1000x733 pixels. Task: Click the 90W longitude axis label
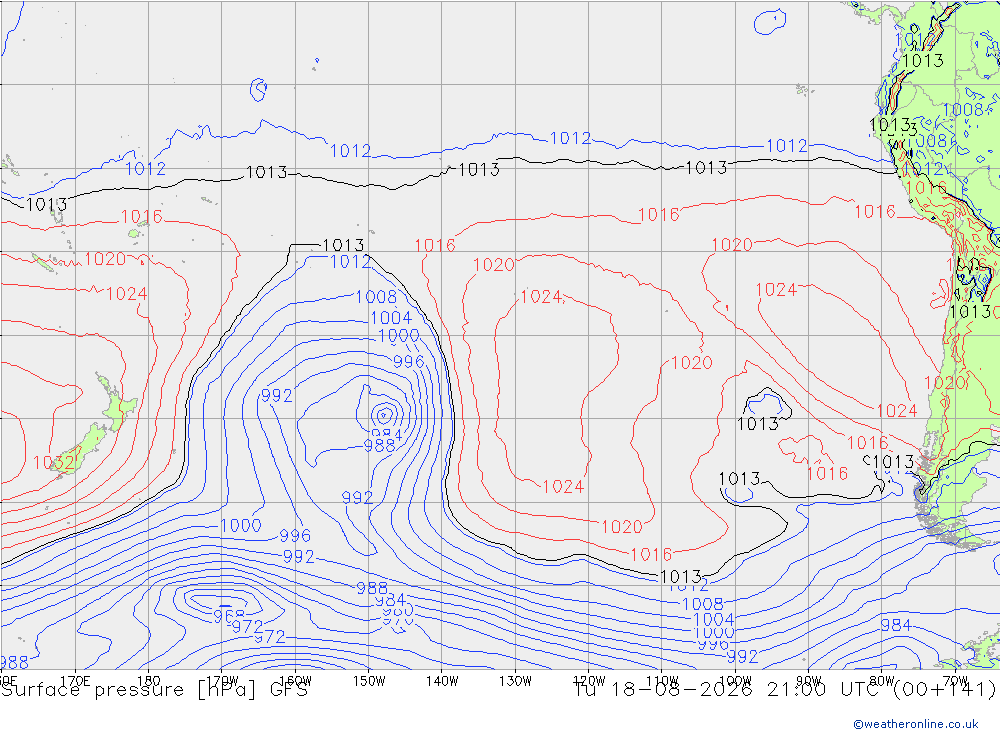(x=809, y=681)
